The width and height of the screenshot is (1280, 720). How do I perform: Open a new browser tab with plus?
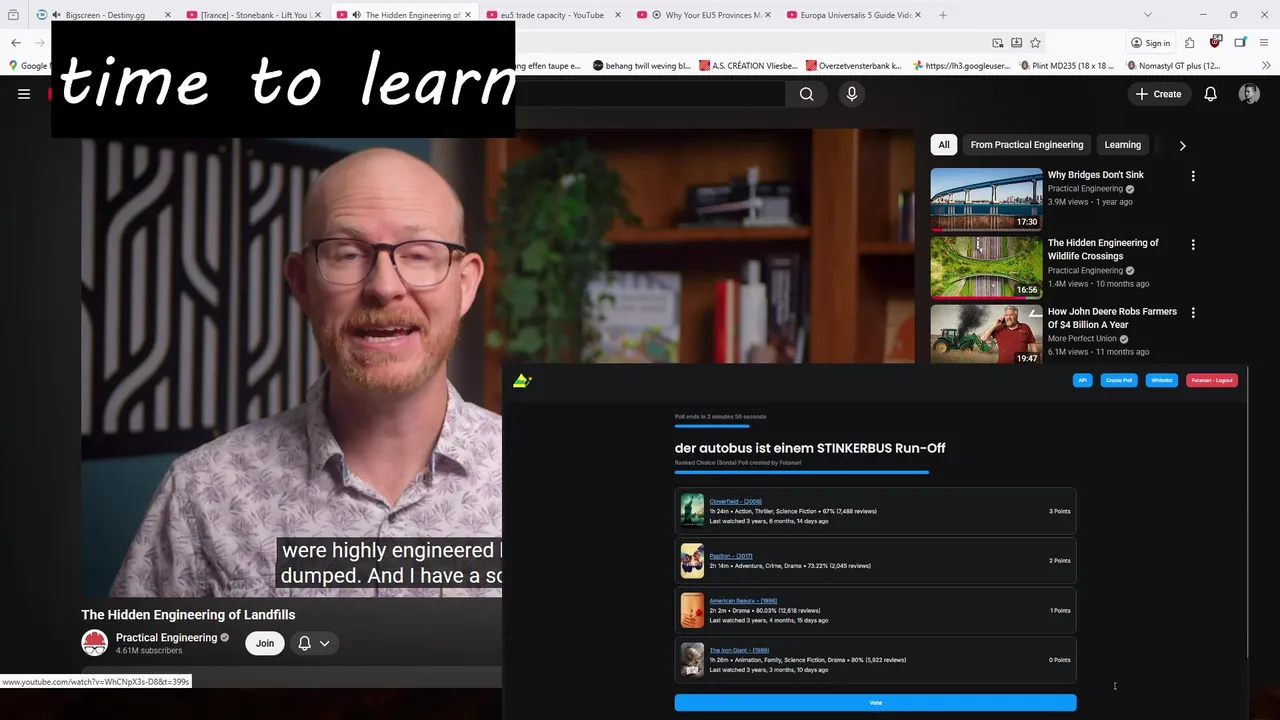(x=943, y=15)
